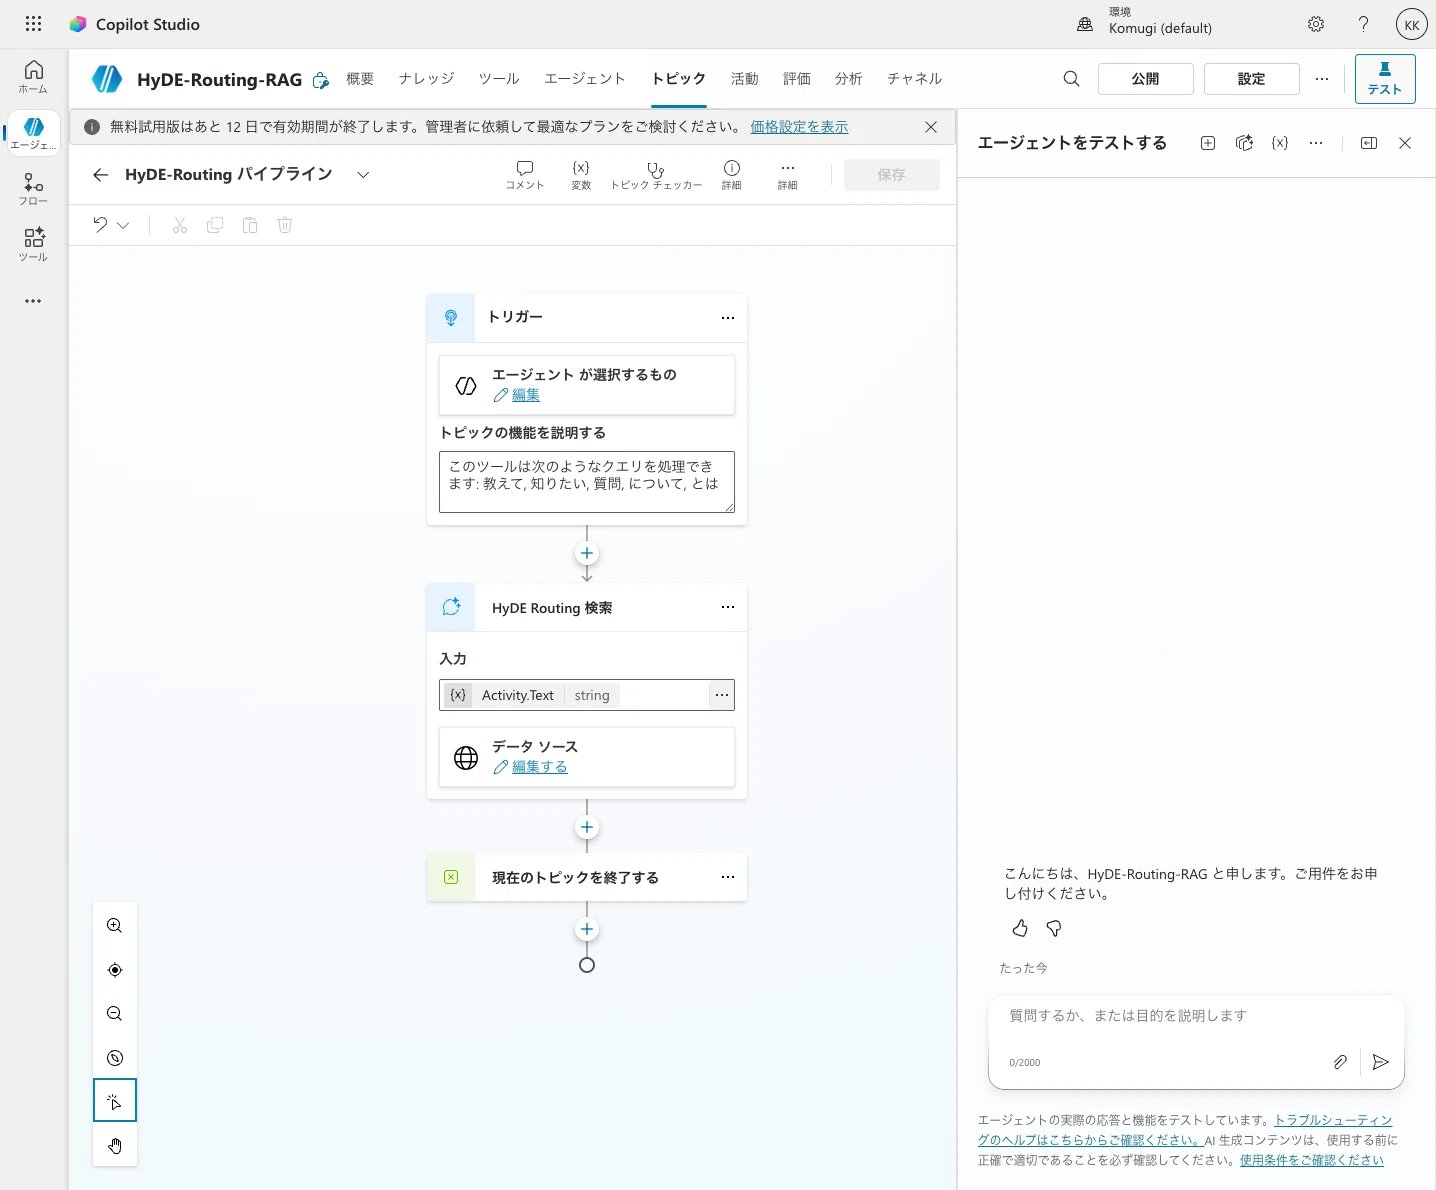Open the app launcher grid icon
Image resolution: width=1436 pixels, height=1190 pixels.
point(33,24)
